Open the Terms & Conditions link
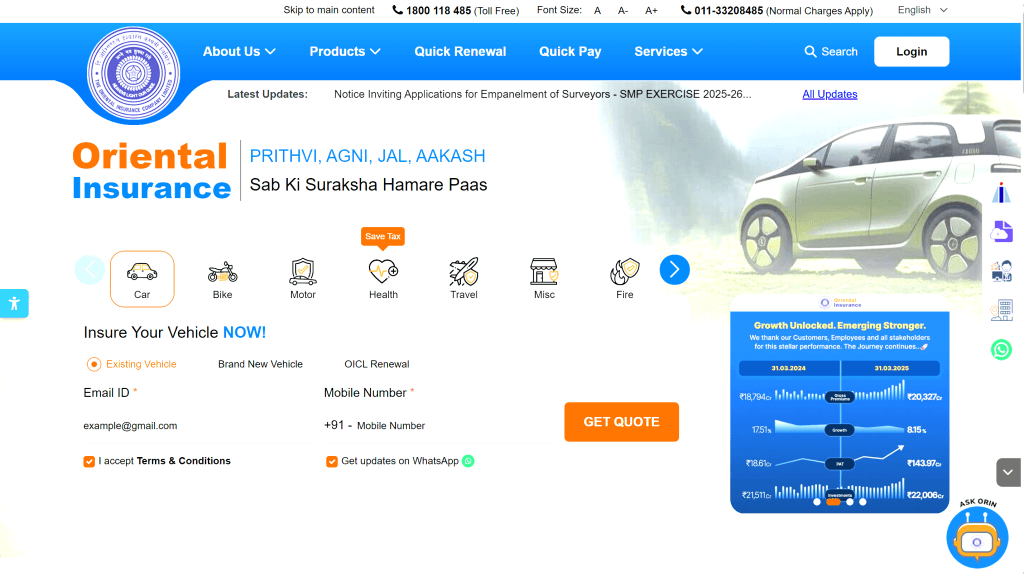Screen dimensions: 1024x576 (x=184, y=461)
